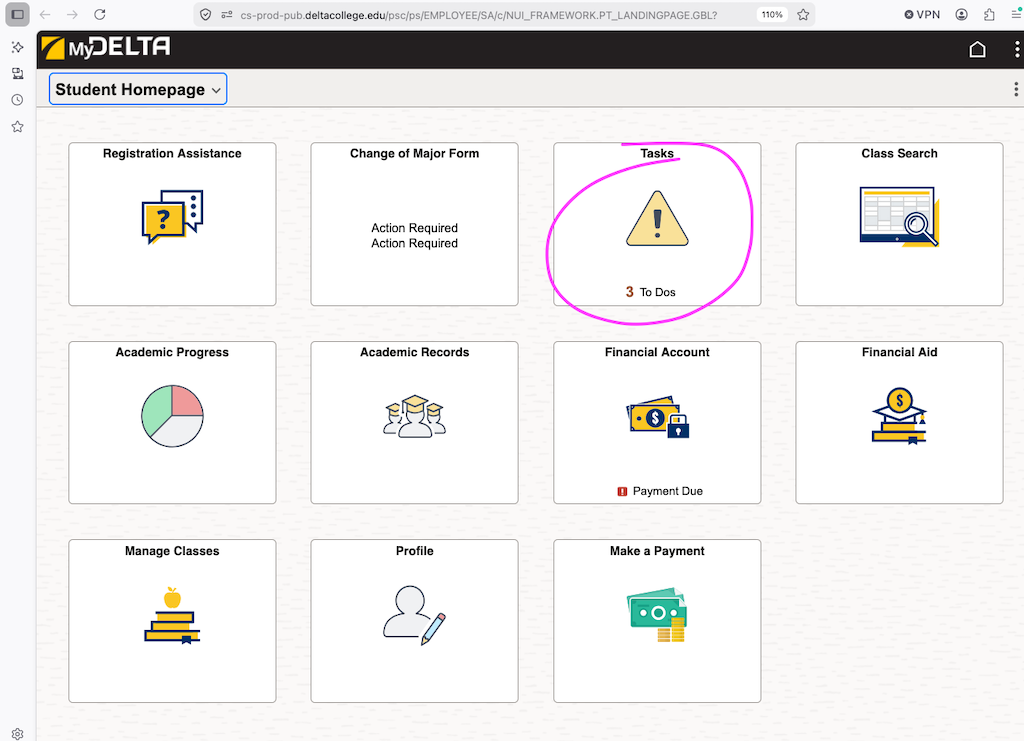Open bookmarks star icon in the sidebar
The height and width of the screenshot is (741, 1024).
click(18, 127)
